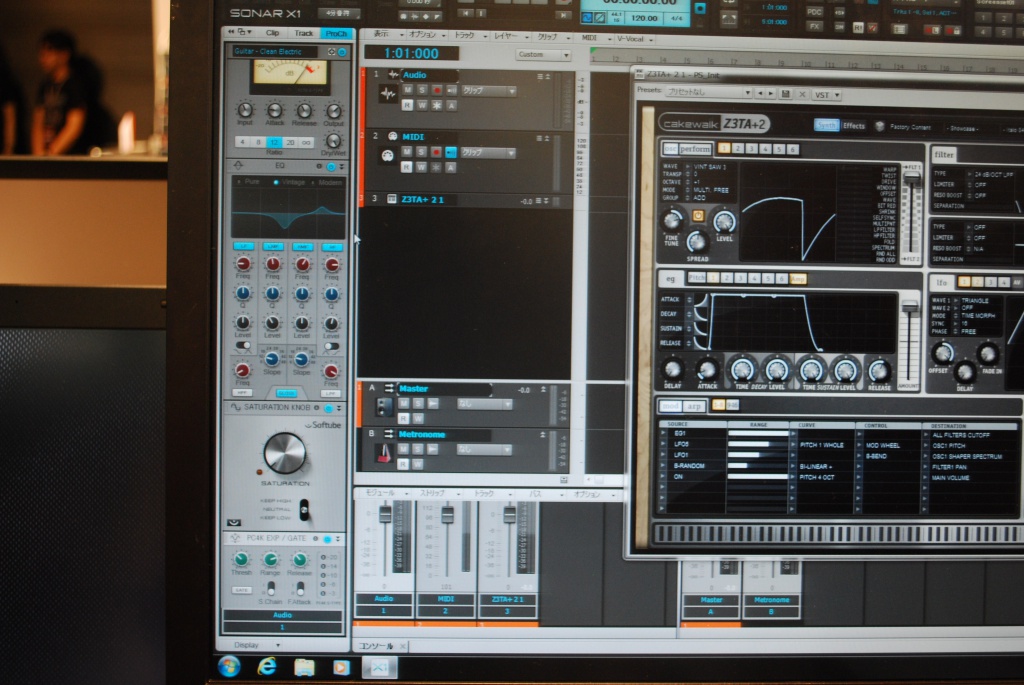
Task: Open the Display dropdown in the Inspector
Action: [x=257, y=645]
